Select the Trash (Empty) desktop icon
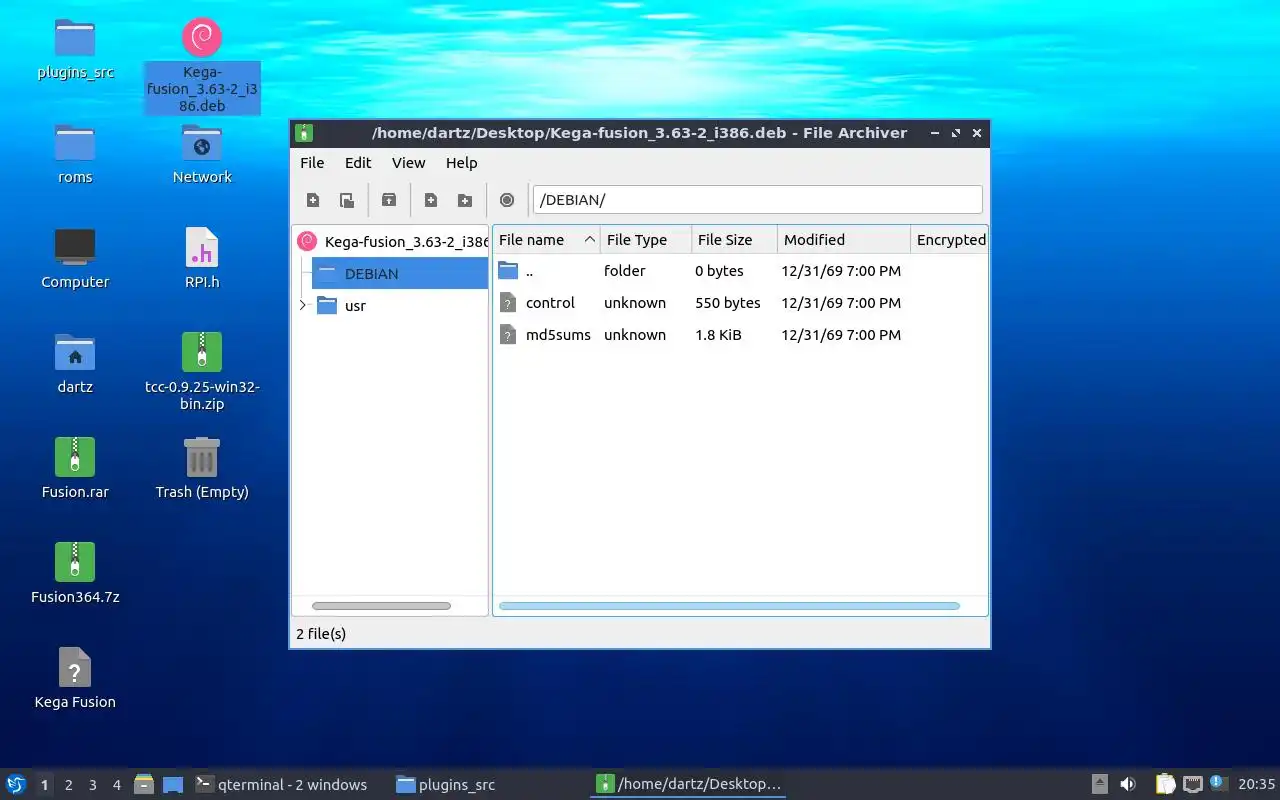 point(202,470)
